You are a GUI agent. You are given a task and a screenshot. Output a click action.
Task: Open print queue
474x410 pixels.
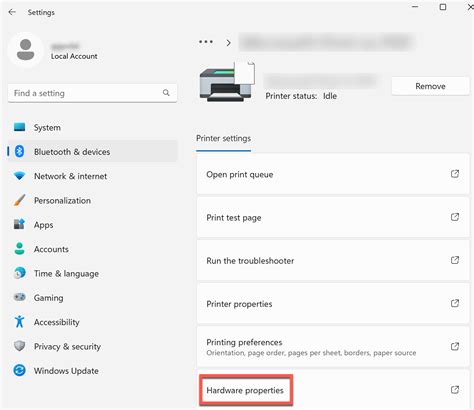[x=333, y=174]
